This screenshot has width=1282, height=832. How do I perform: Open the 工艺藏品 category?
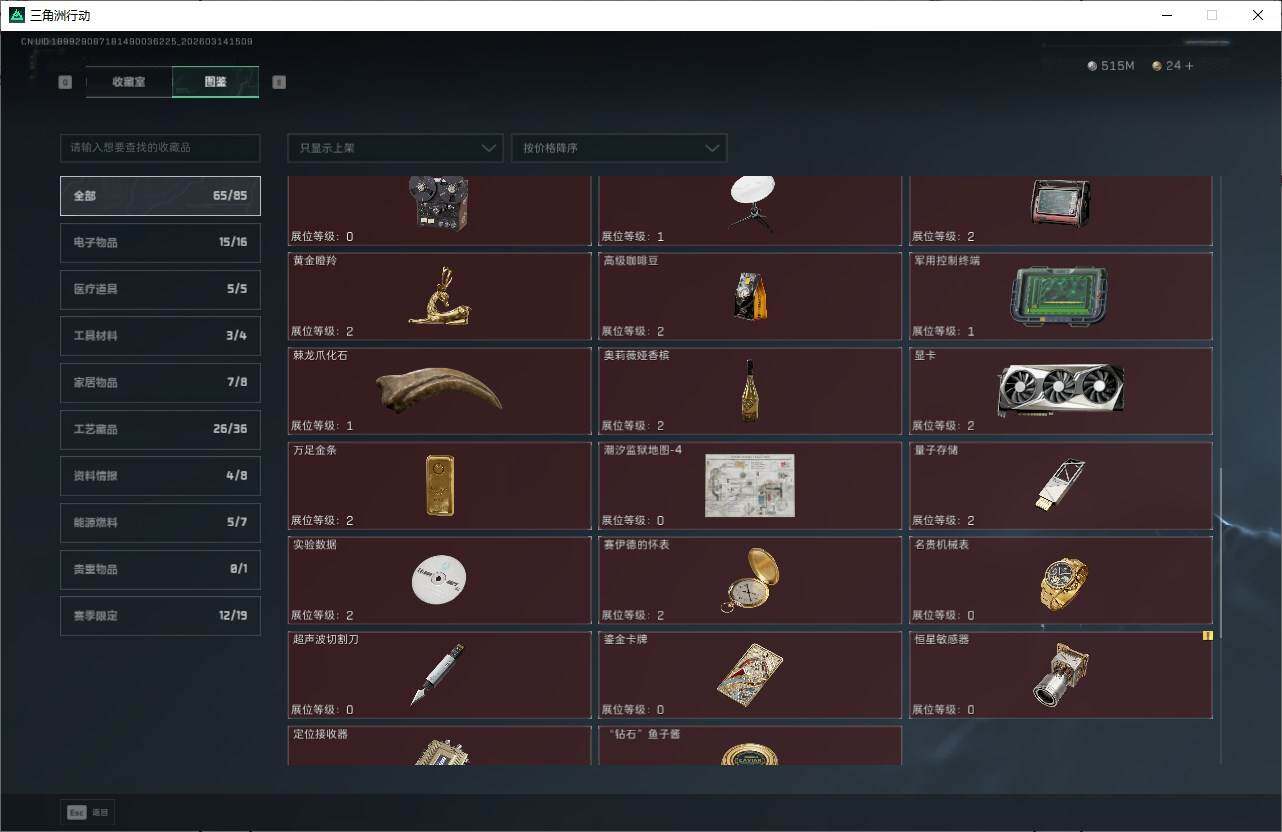(x=160, y=429)
